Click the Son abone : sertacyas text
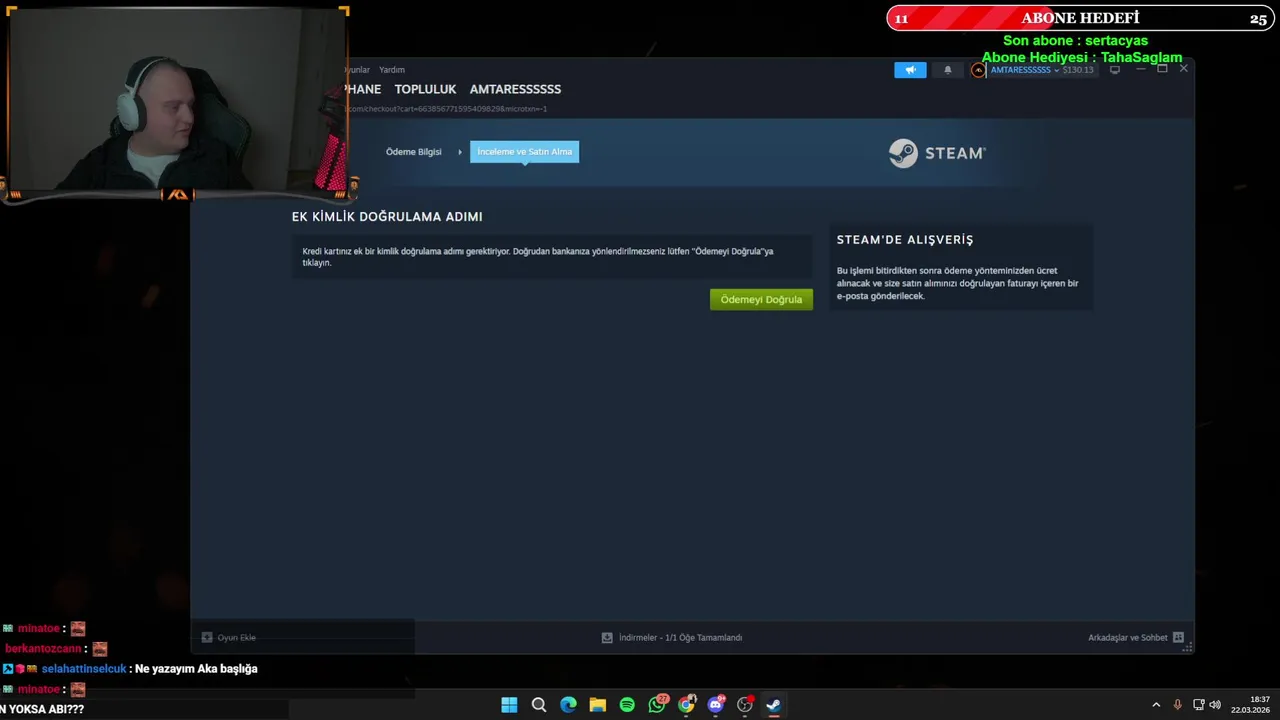 click(x=1075, y=41)
